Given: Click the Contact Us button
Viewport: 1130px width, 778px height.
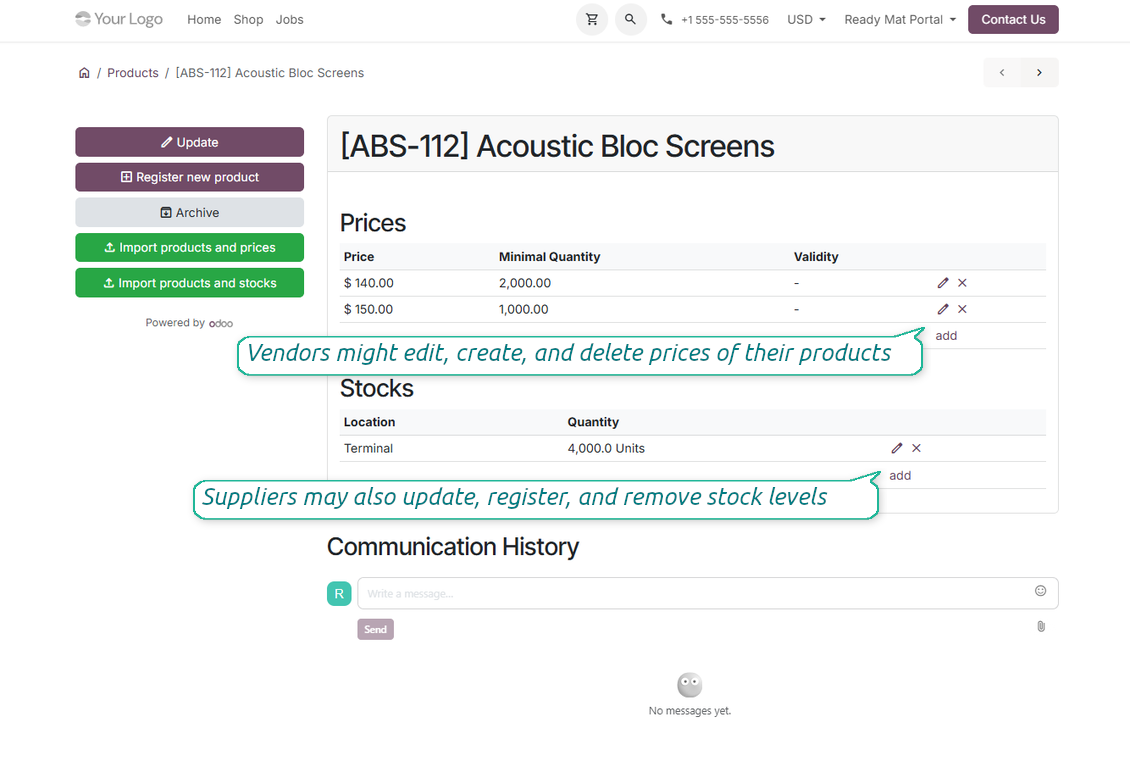Looking at the screenshot, I should point(1013,19).
